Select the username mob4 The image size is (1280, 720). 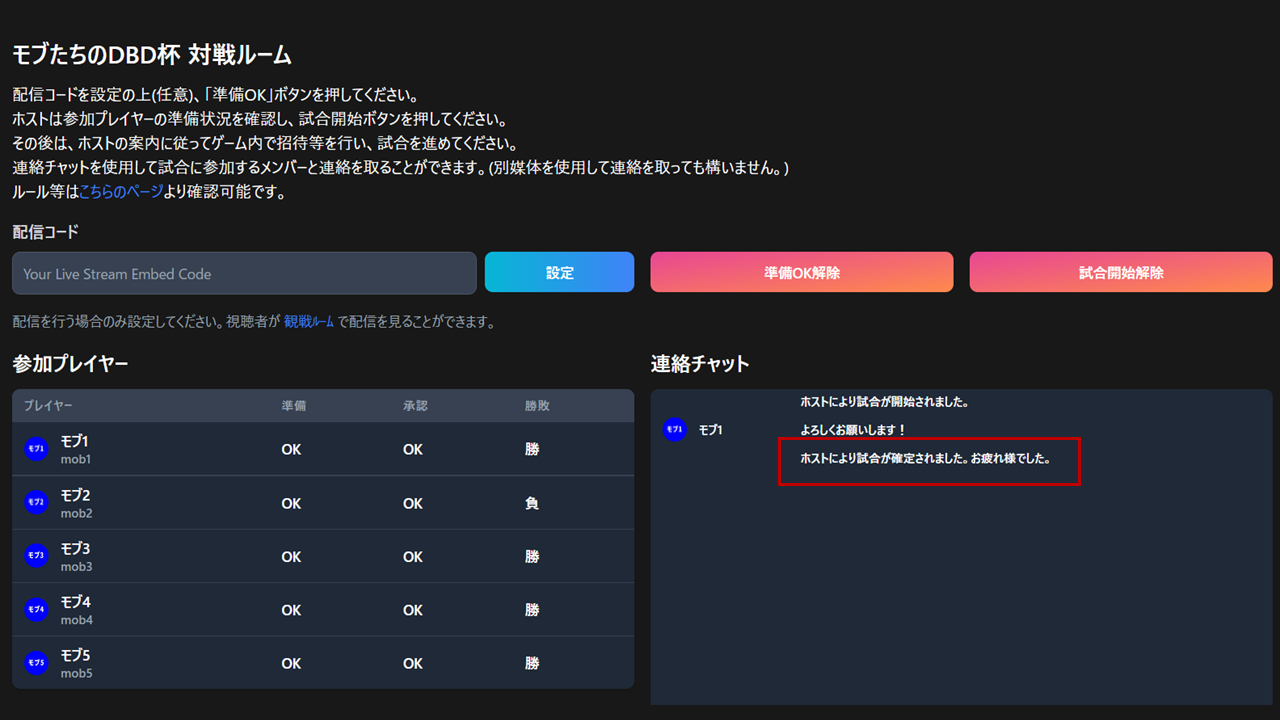tap(76, 620)
